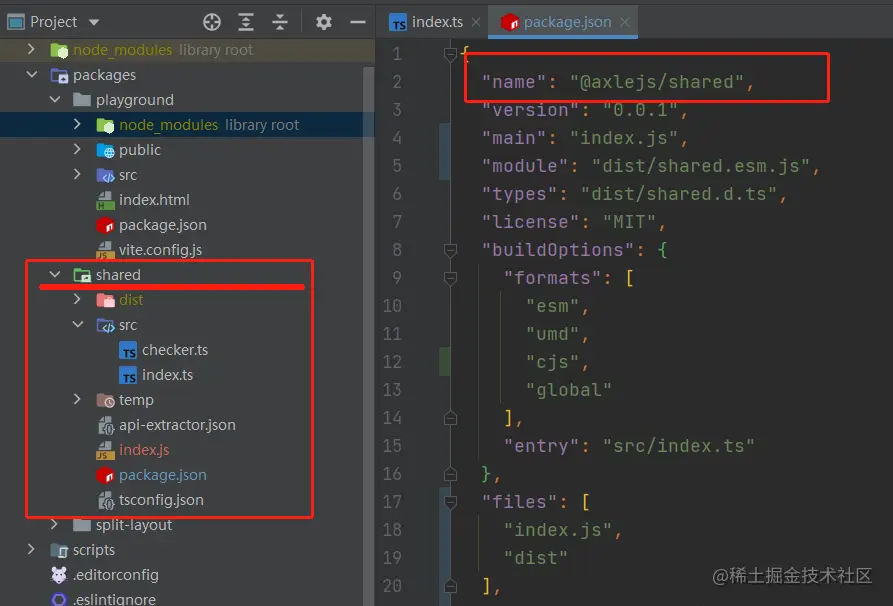Click the "MIT" license value
Image resolution: width=893 pixels, height=606 pixels.
tap(629, 222)
